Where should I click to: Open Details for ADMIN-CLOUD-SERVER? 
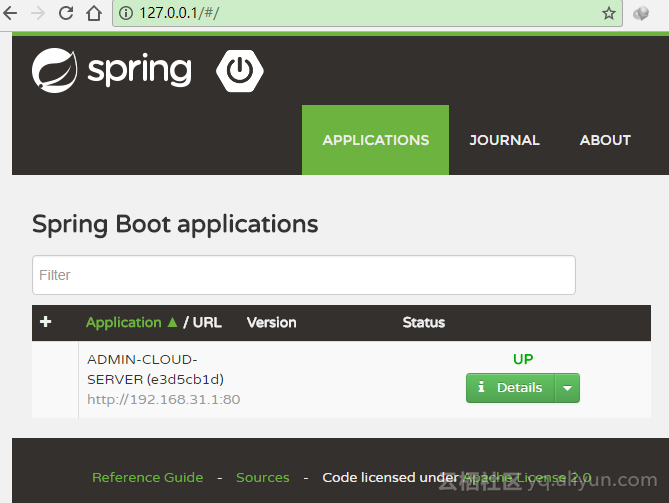point(511,388)
